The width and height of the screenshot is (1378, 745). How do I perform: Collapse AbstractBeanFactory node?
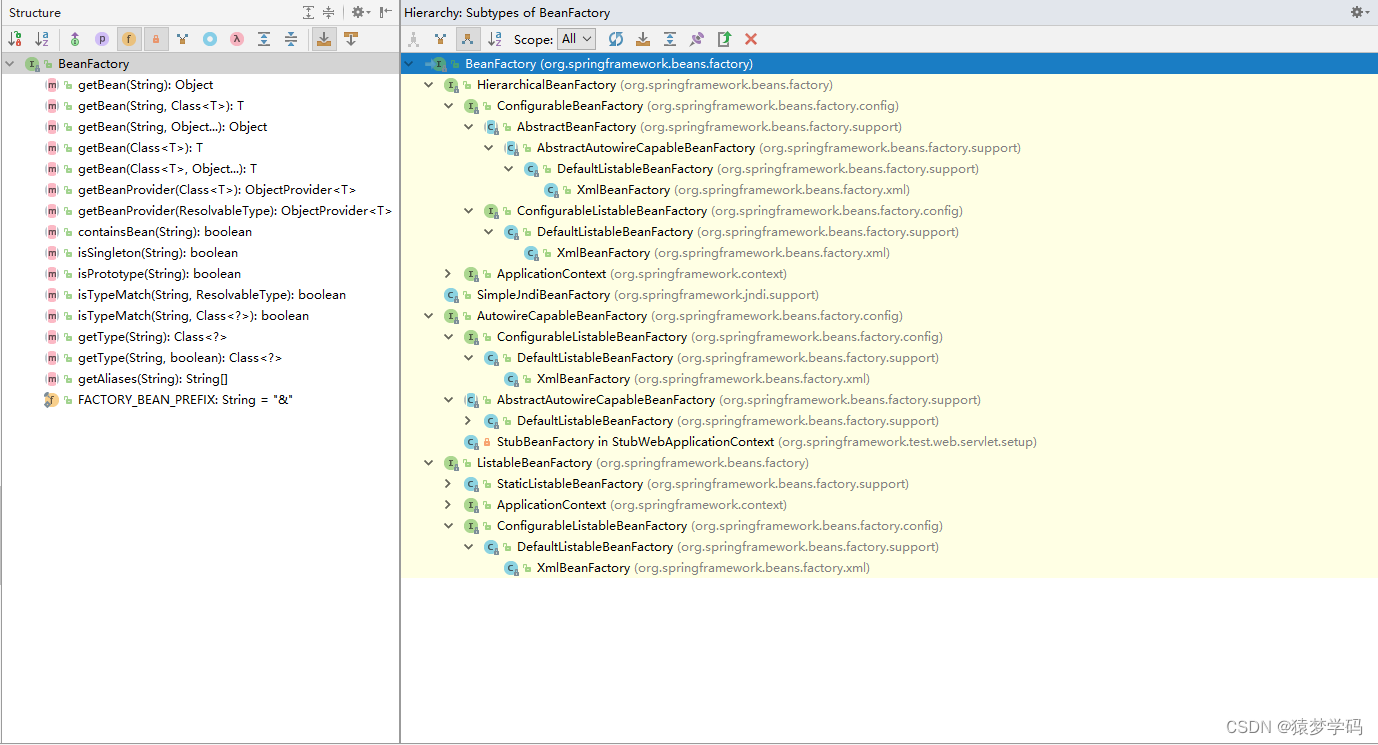click(x=469, y=127)
